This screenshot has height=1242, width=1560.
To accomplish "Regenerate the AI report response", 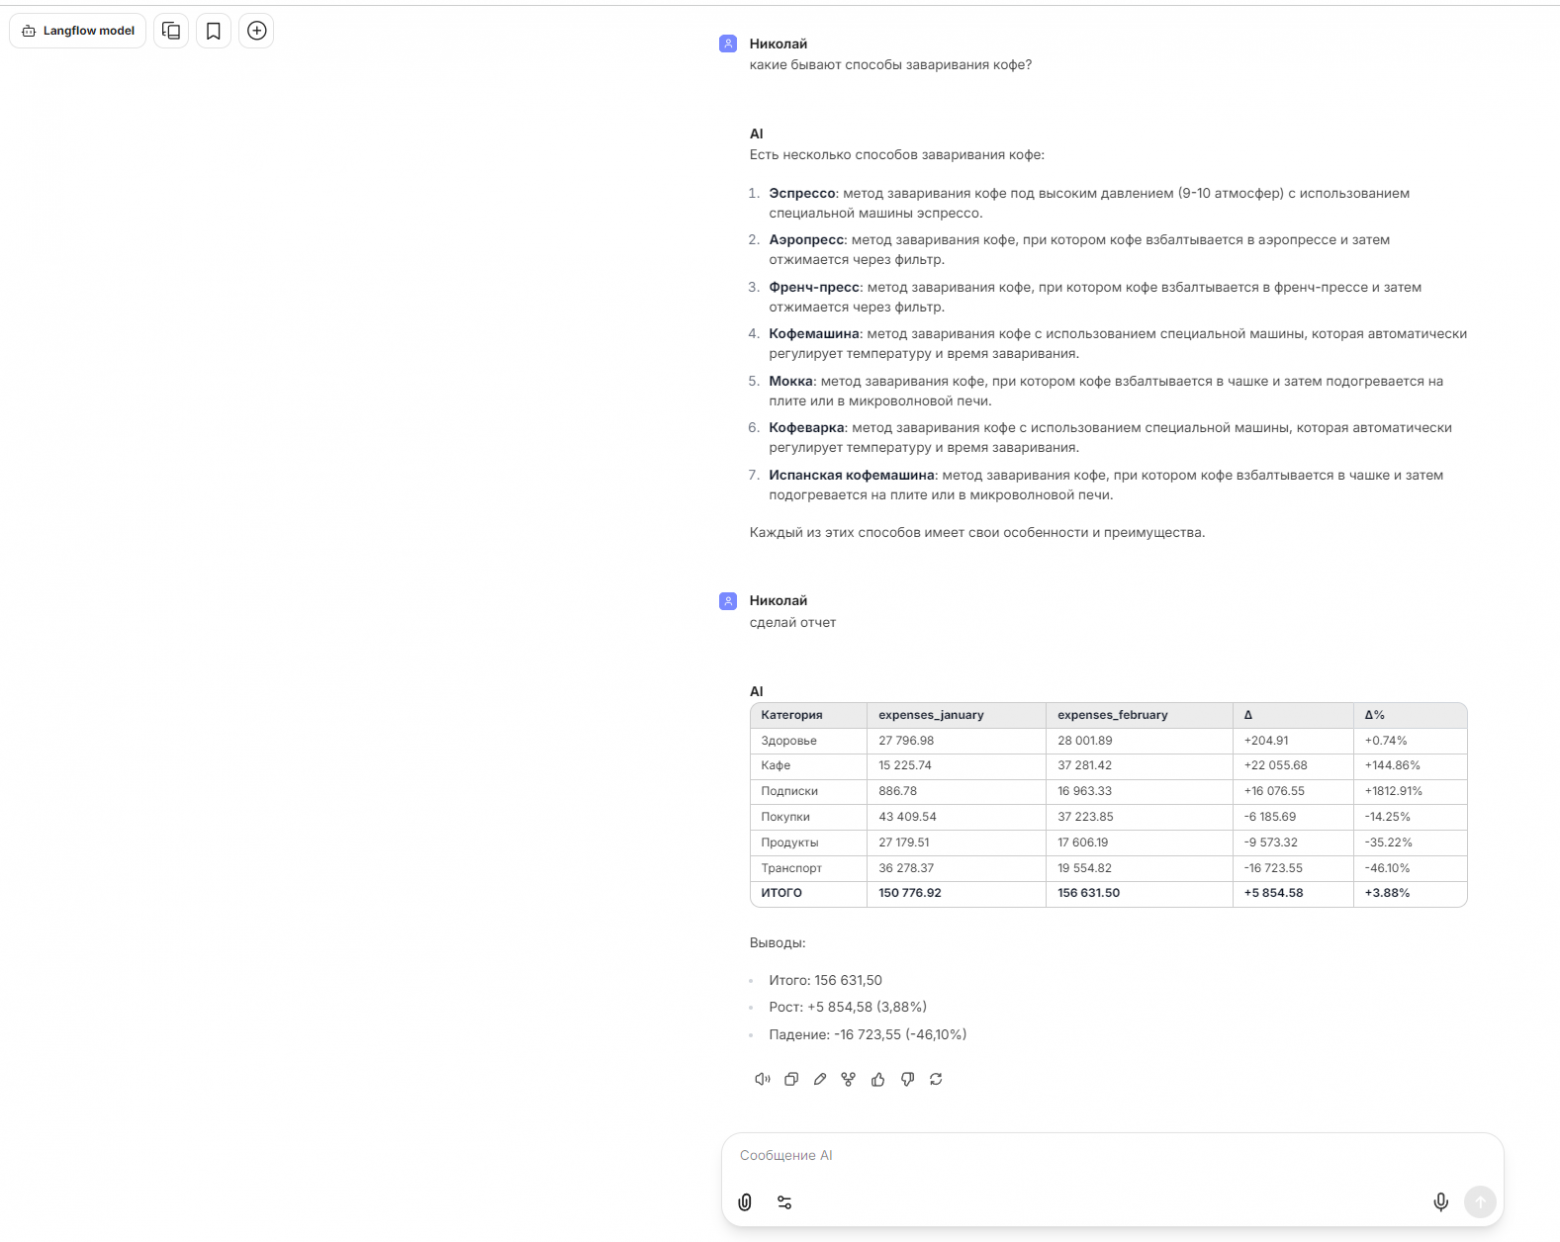I will tap(936, 1079).
